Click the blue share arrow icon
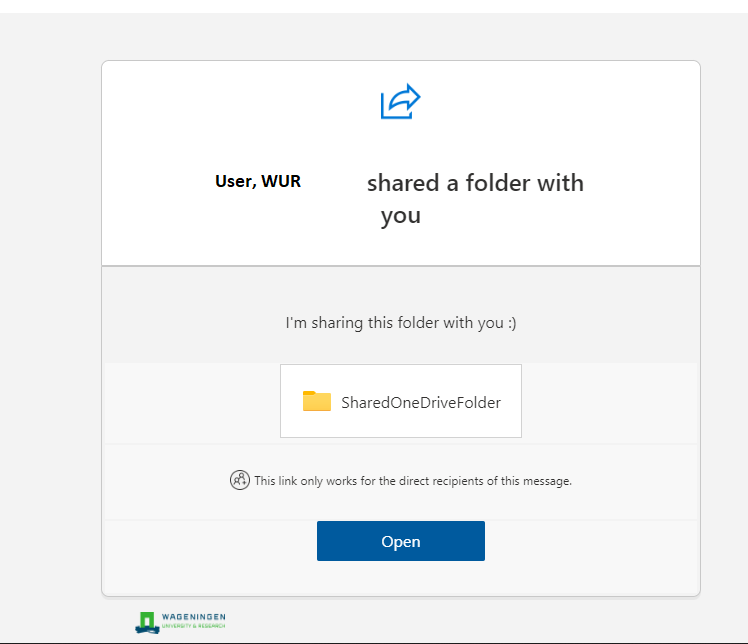Viewport: 748px width, 644px height. click(400, 102)
